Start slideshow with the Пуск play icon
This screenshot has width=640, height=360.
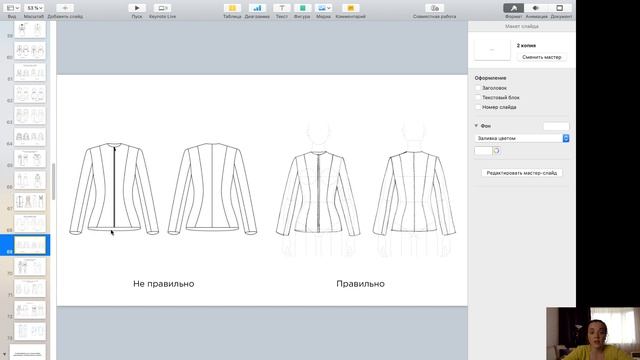point(137,8)
